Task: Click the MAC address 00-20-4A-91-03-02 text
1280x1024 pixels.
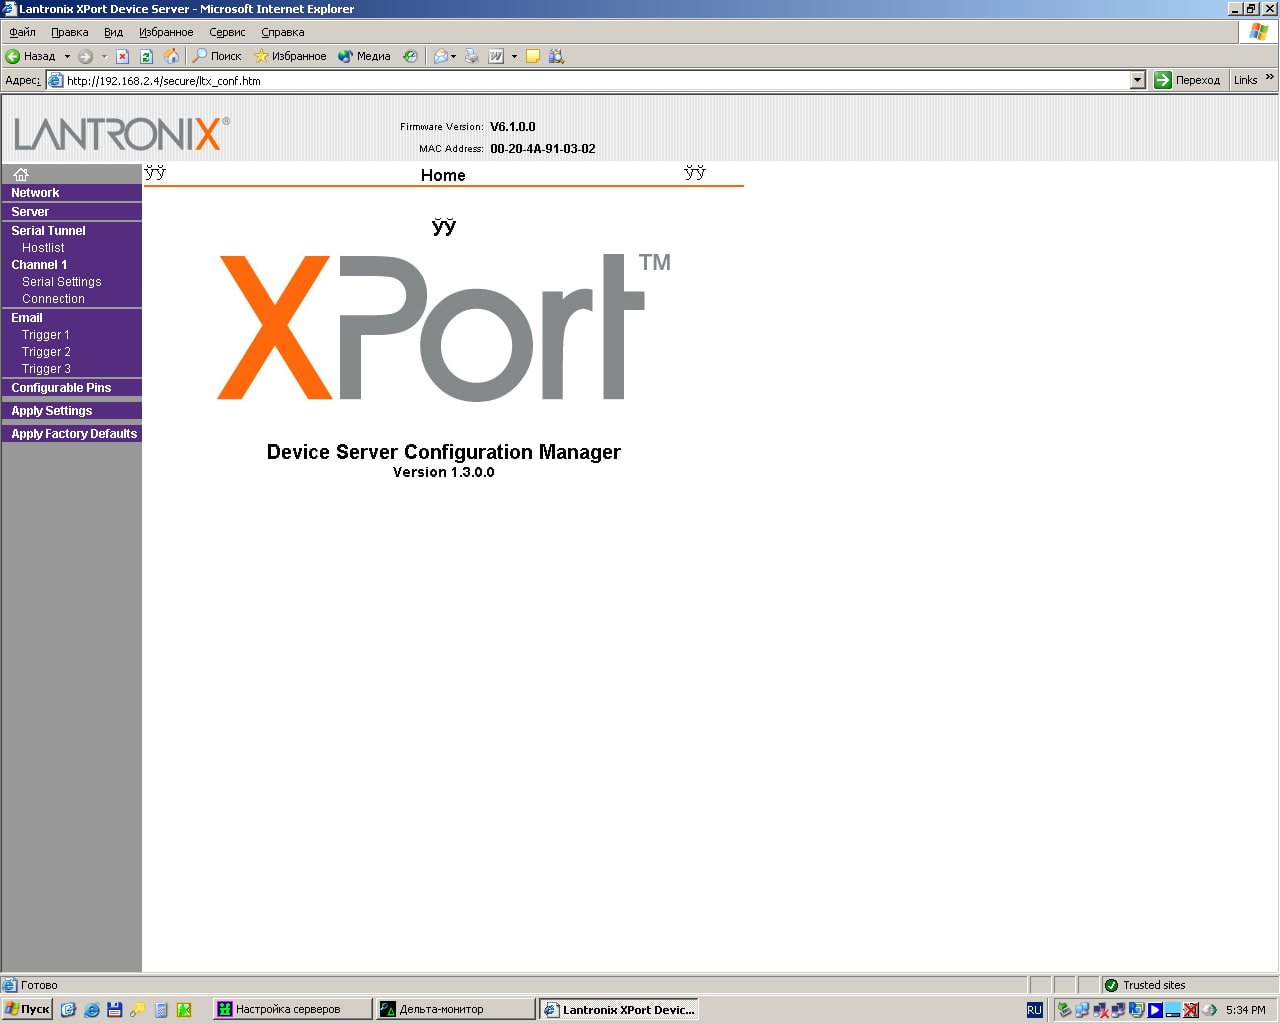Action: 543,149
